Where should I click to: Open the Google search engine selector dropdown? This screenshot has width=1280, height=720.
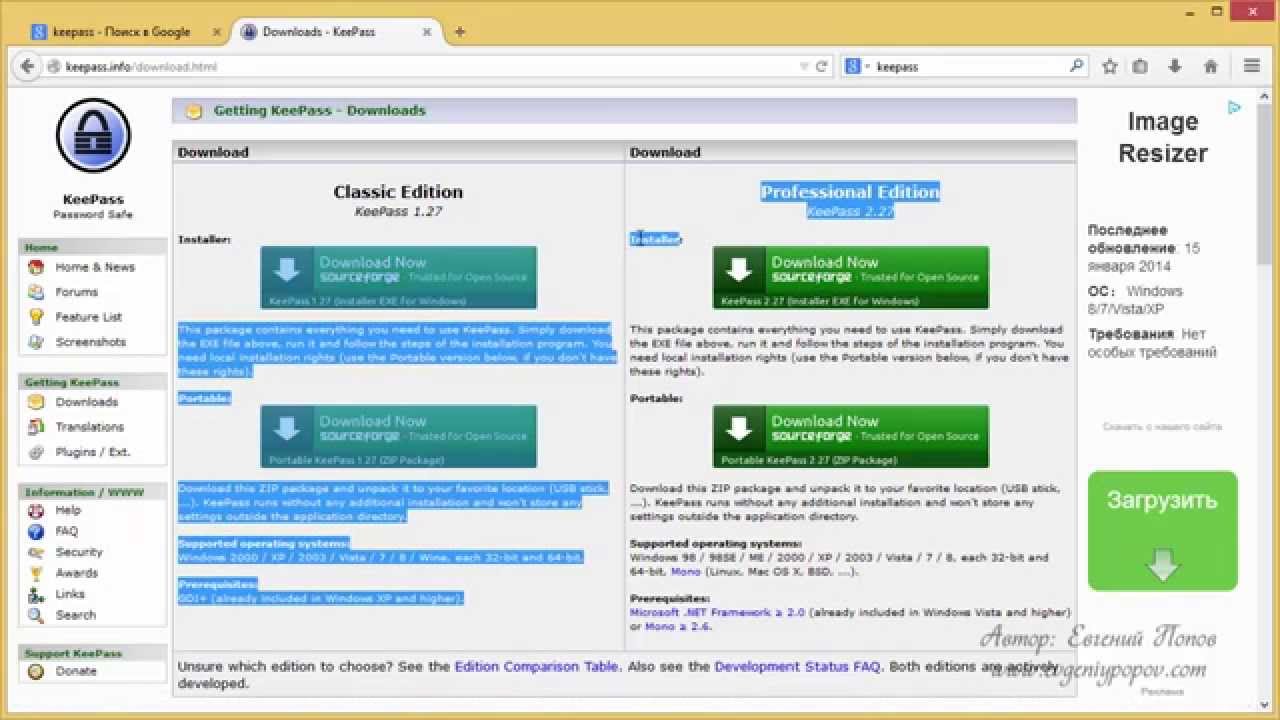pos(857,67)
